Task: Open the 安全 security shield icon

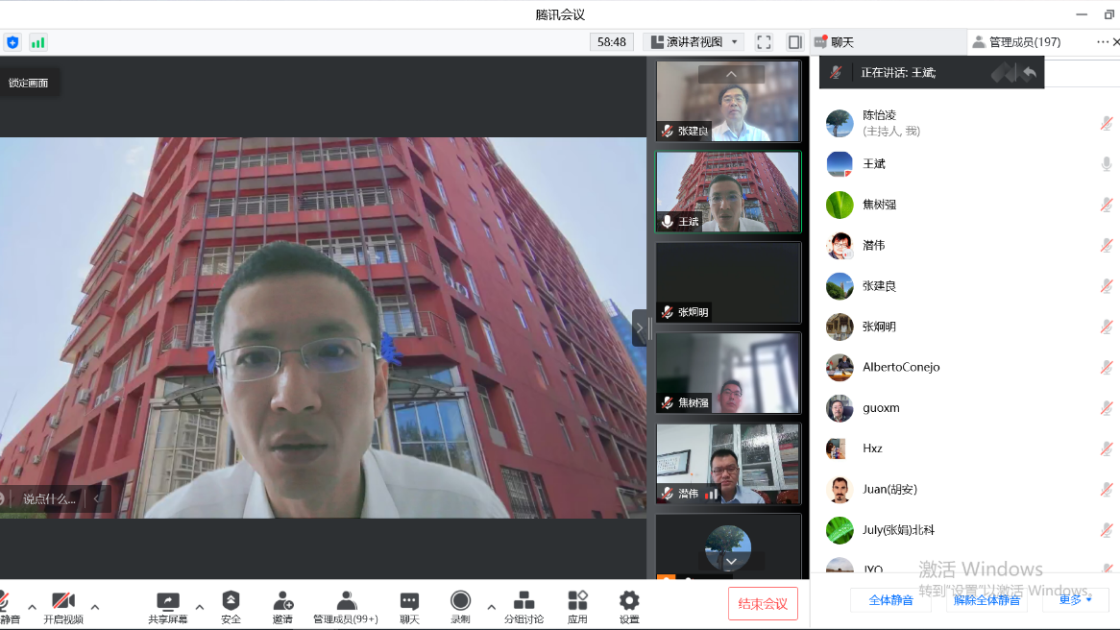Action: 231,601
